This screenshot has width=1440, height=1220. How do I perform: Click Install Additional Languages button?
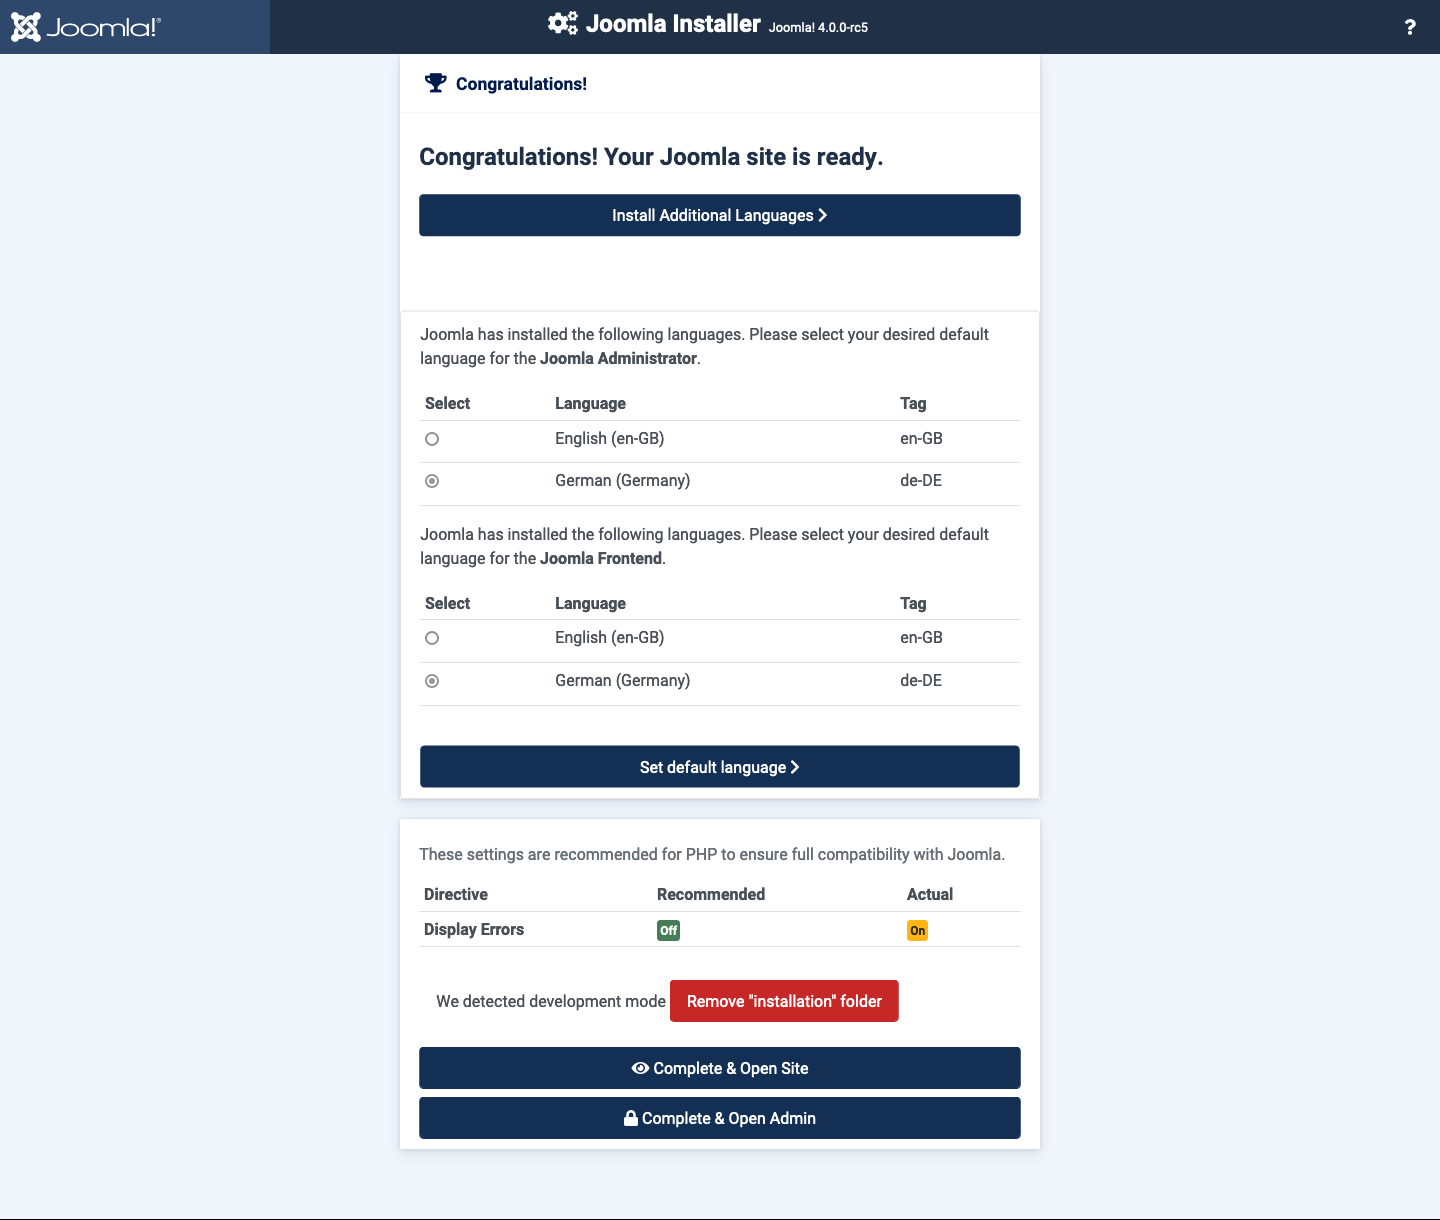point(720,215)
